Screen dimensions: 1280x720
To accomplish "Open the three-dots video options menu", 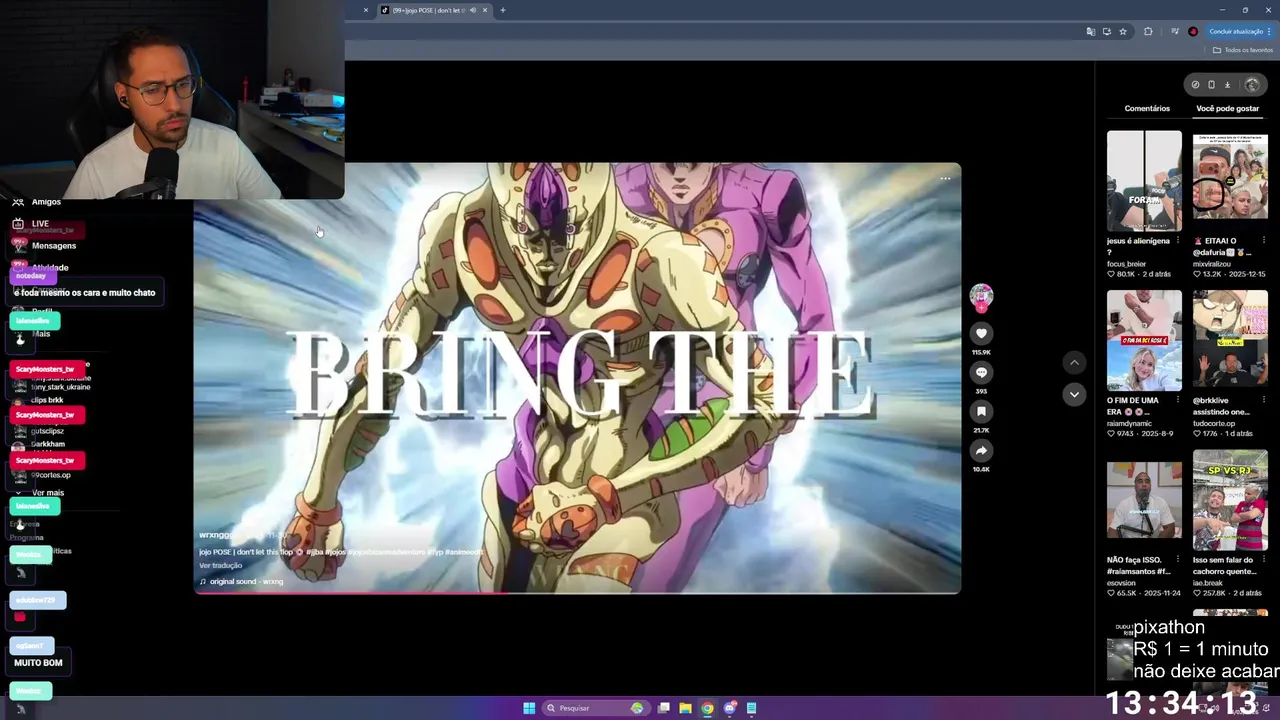I will click(945, 179).
